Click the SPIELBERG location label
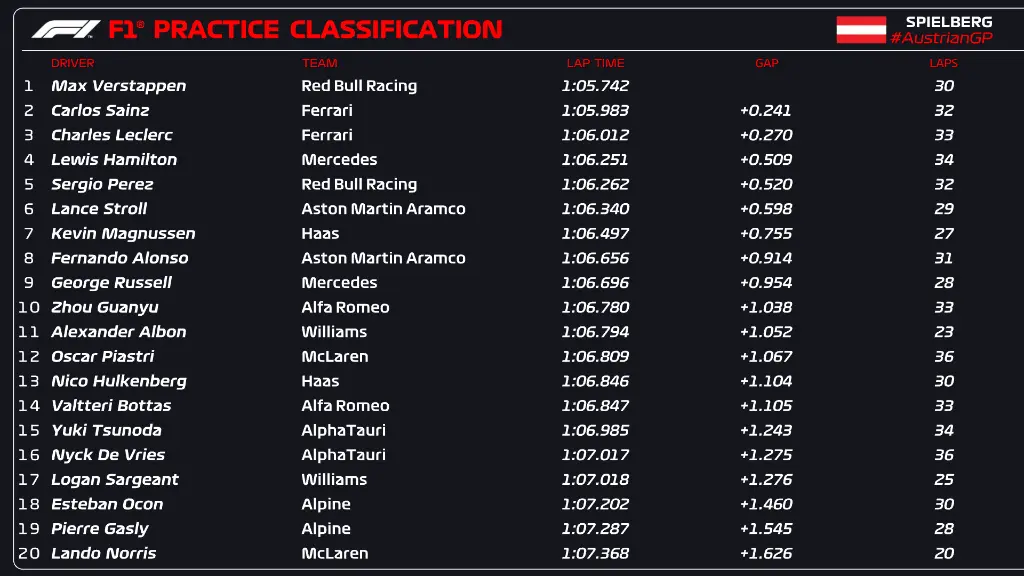 [x=949, y=21]
